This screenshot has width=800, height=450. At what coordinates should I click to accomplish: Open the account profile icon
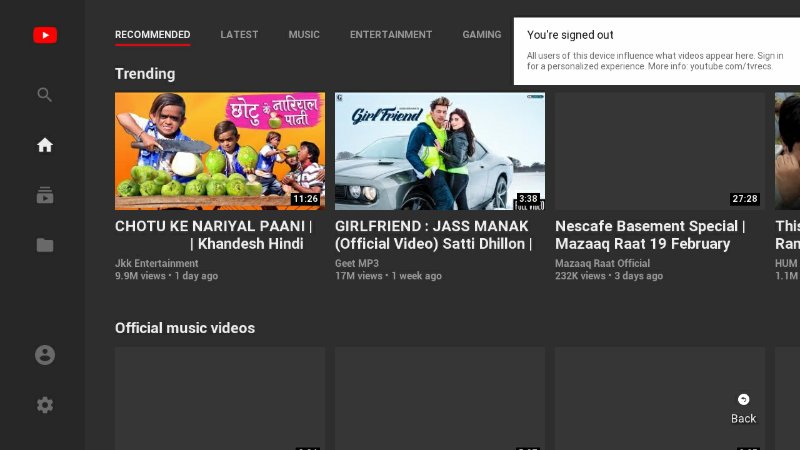(x=45, y=355)
